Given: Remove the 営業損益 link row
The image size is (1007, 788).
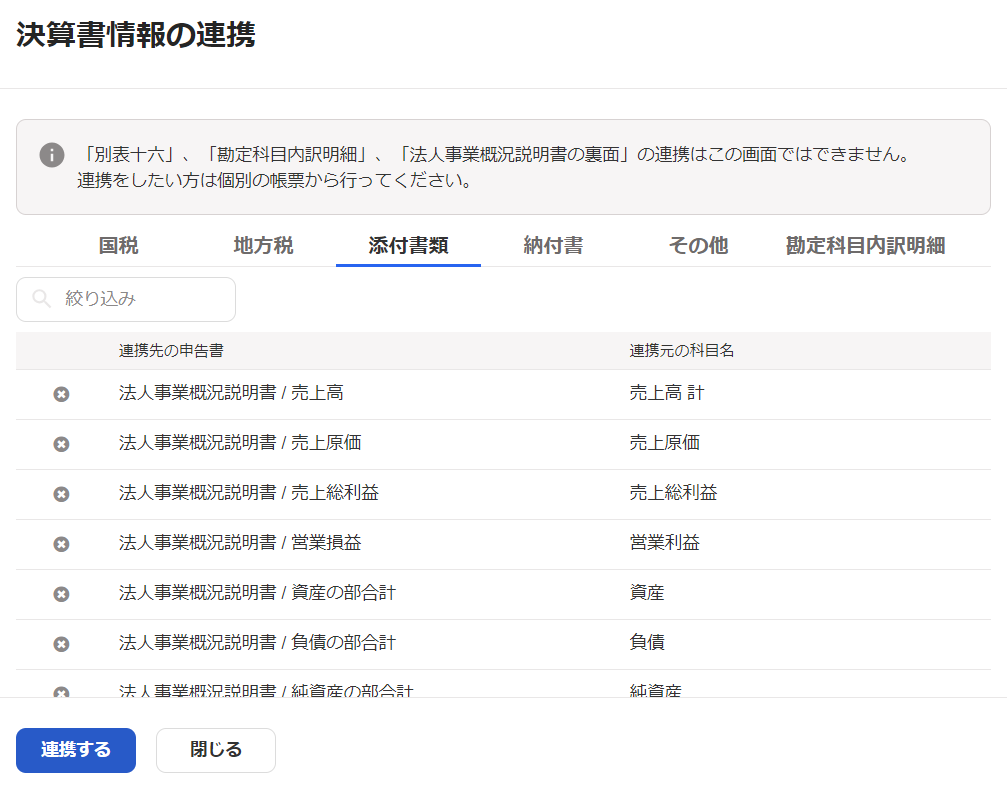Looking at the screenshot, I should pos(61,544).
